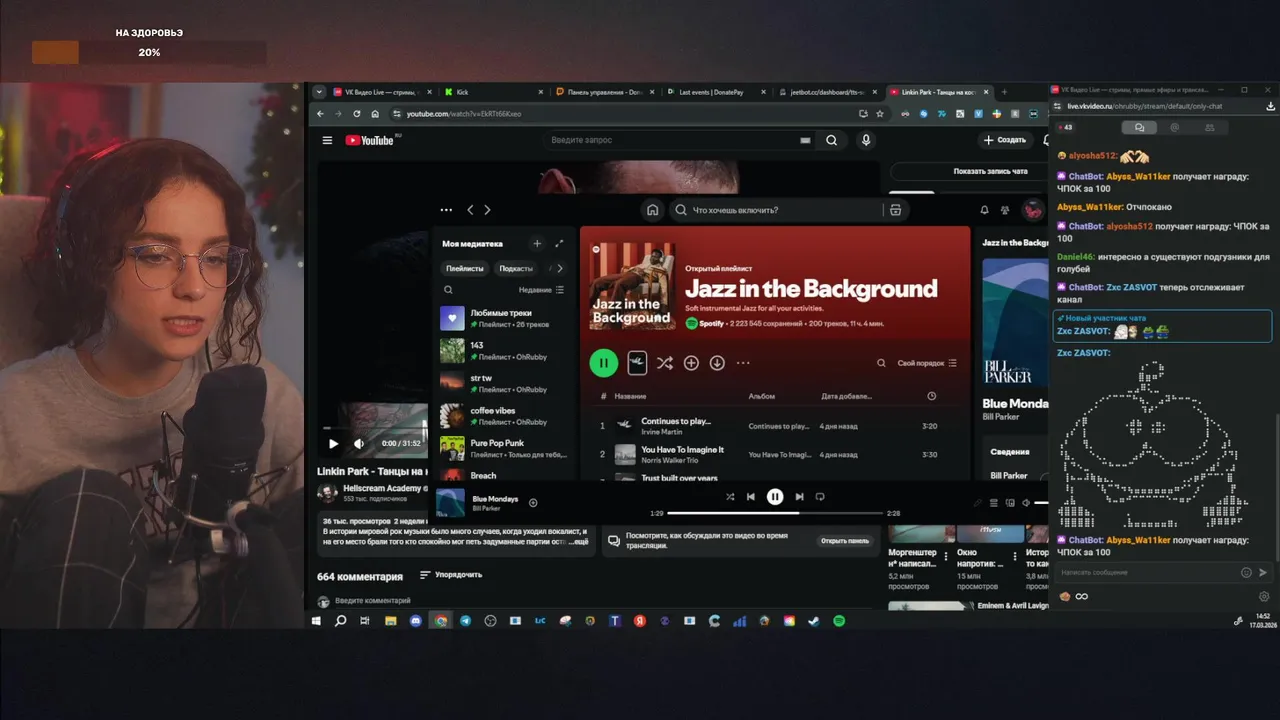Pause playback in bottom player bar
The image size is (1280, 720).
[x=775, y=497]
